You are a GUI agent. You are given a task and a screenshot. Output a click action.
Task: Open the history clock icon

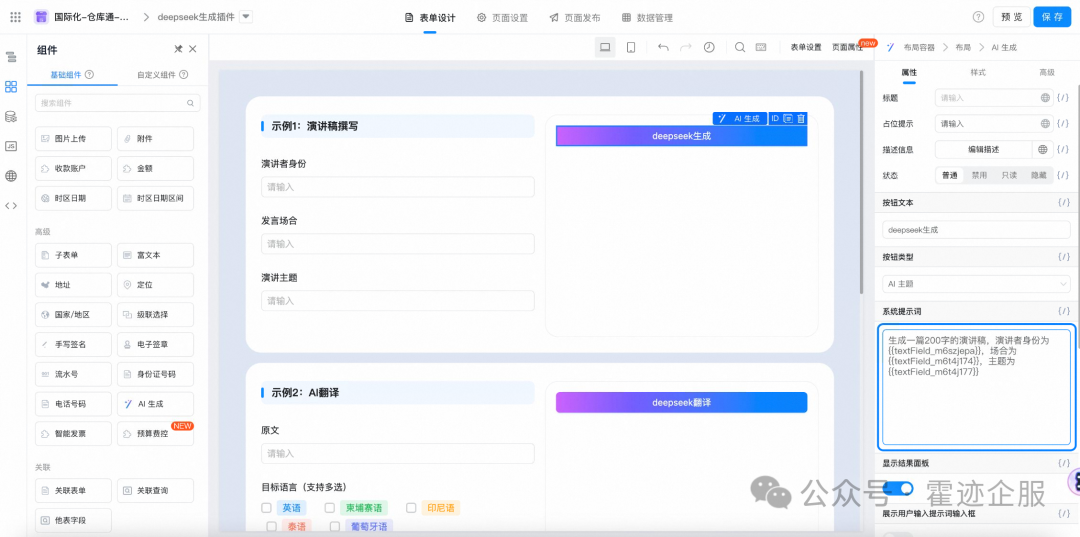[709, 47]
